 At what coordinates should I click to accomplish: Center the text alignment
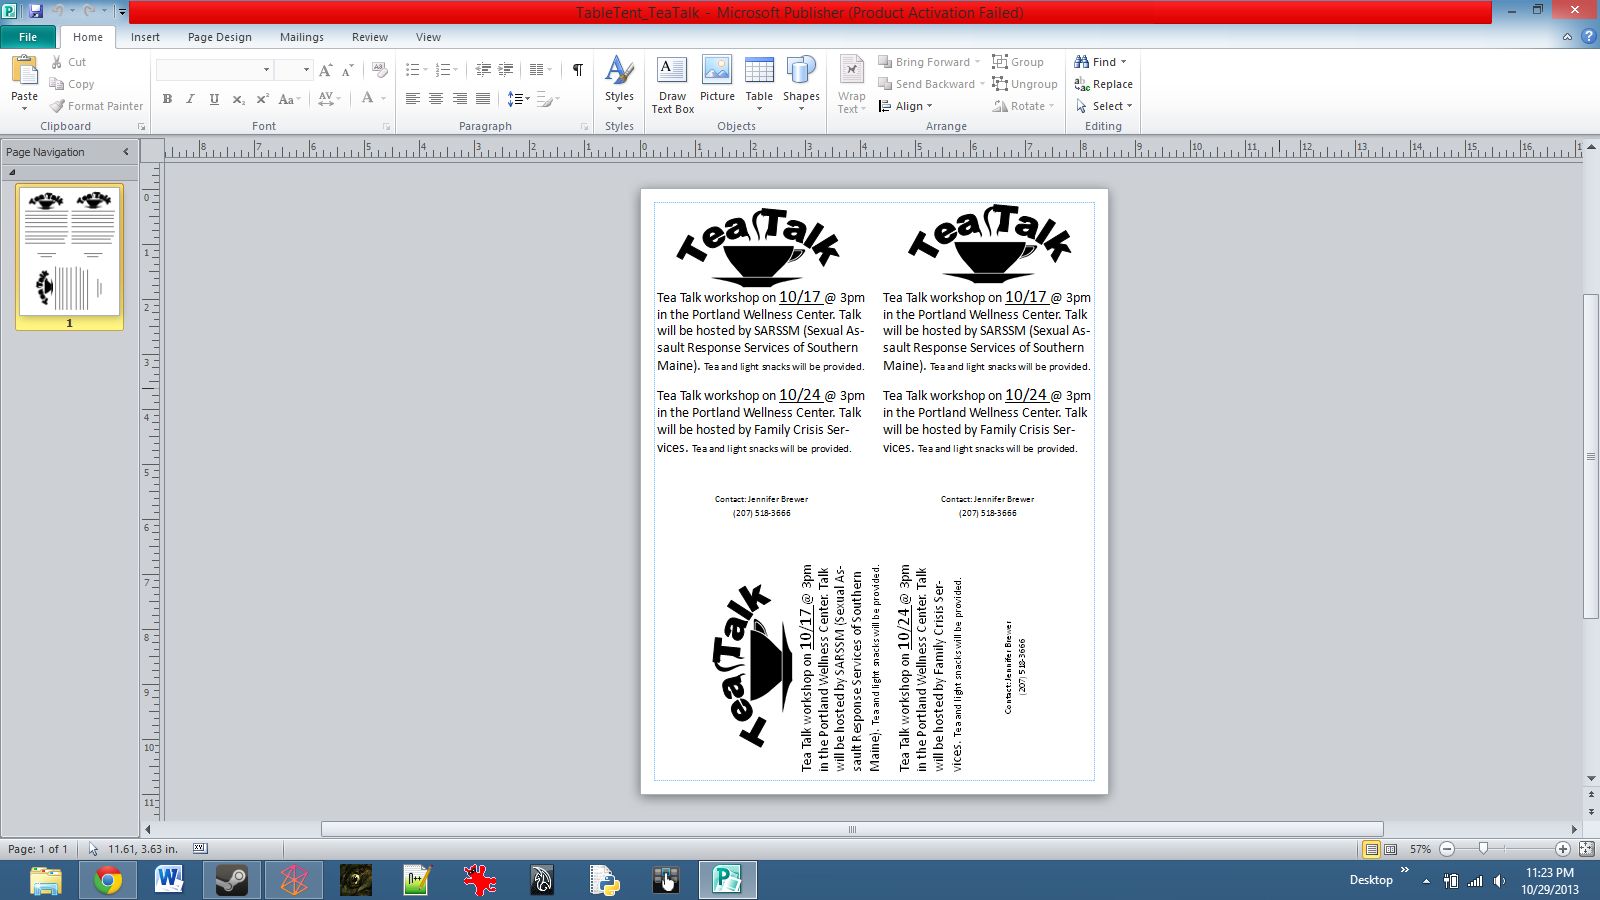coord(436,99)
